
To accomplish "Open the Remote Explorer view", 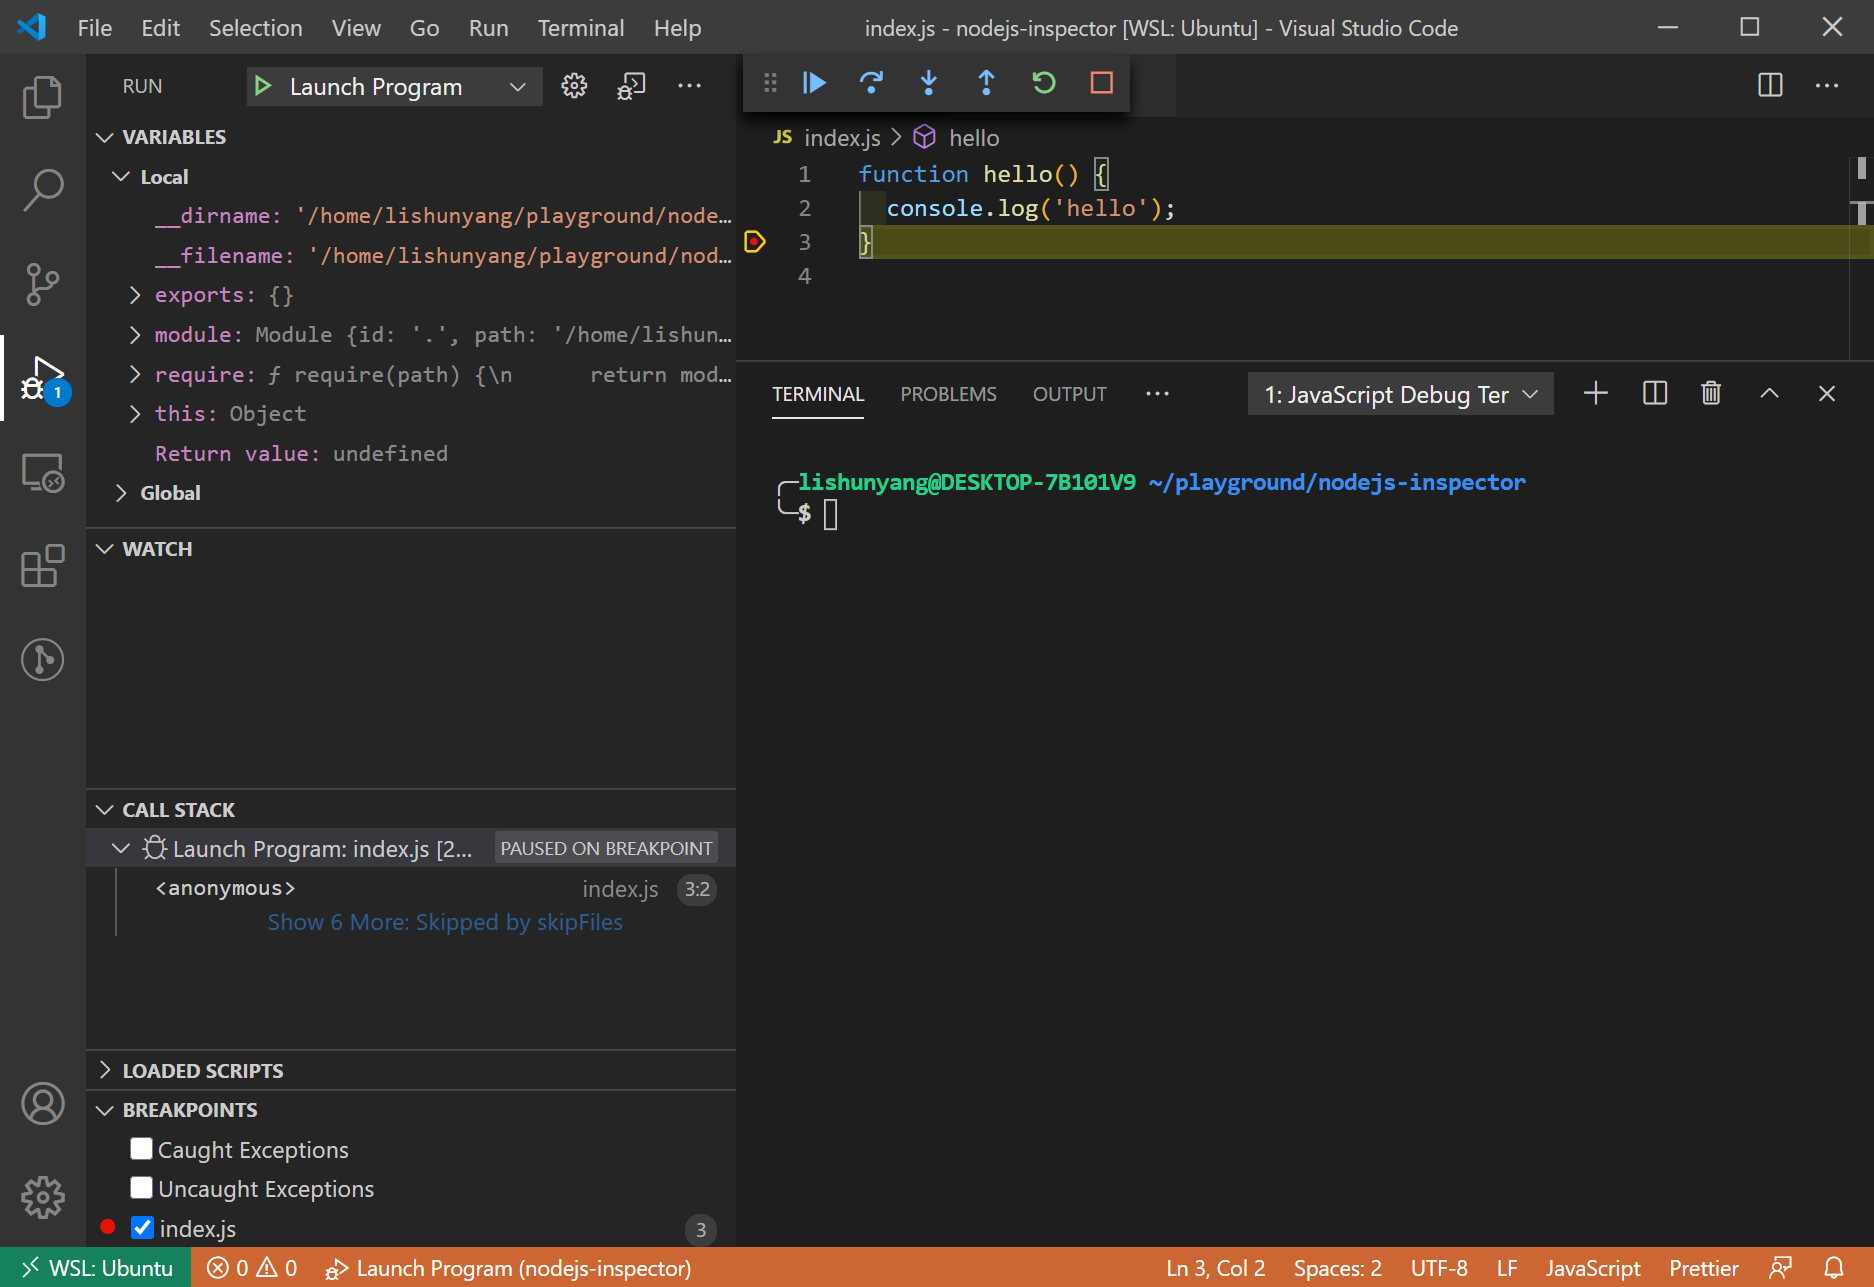I will coord(42,472).
